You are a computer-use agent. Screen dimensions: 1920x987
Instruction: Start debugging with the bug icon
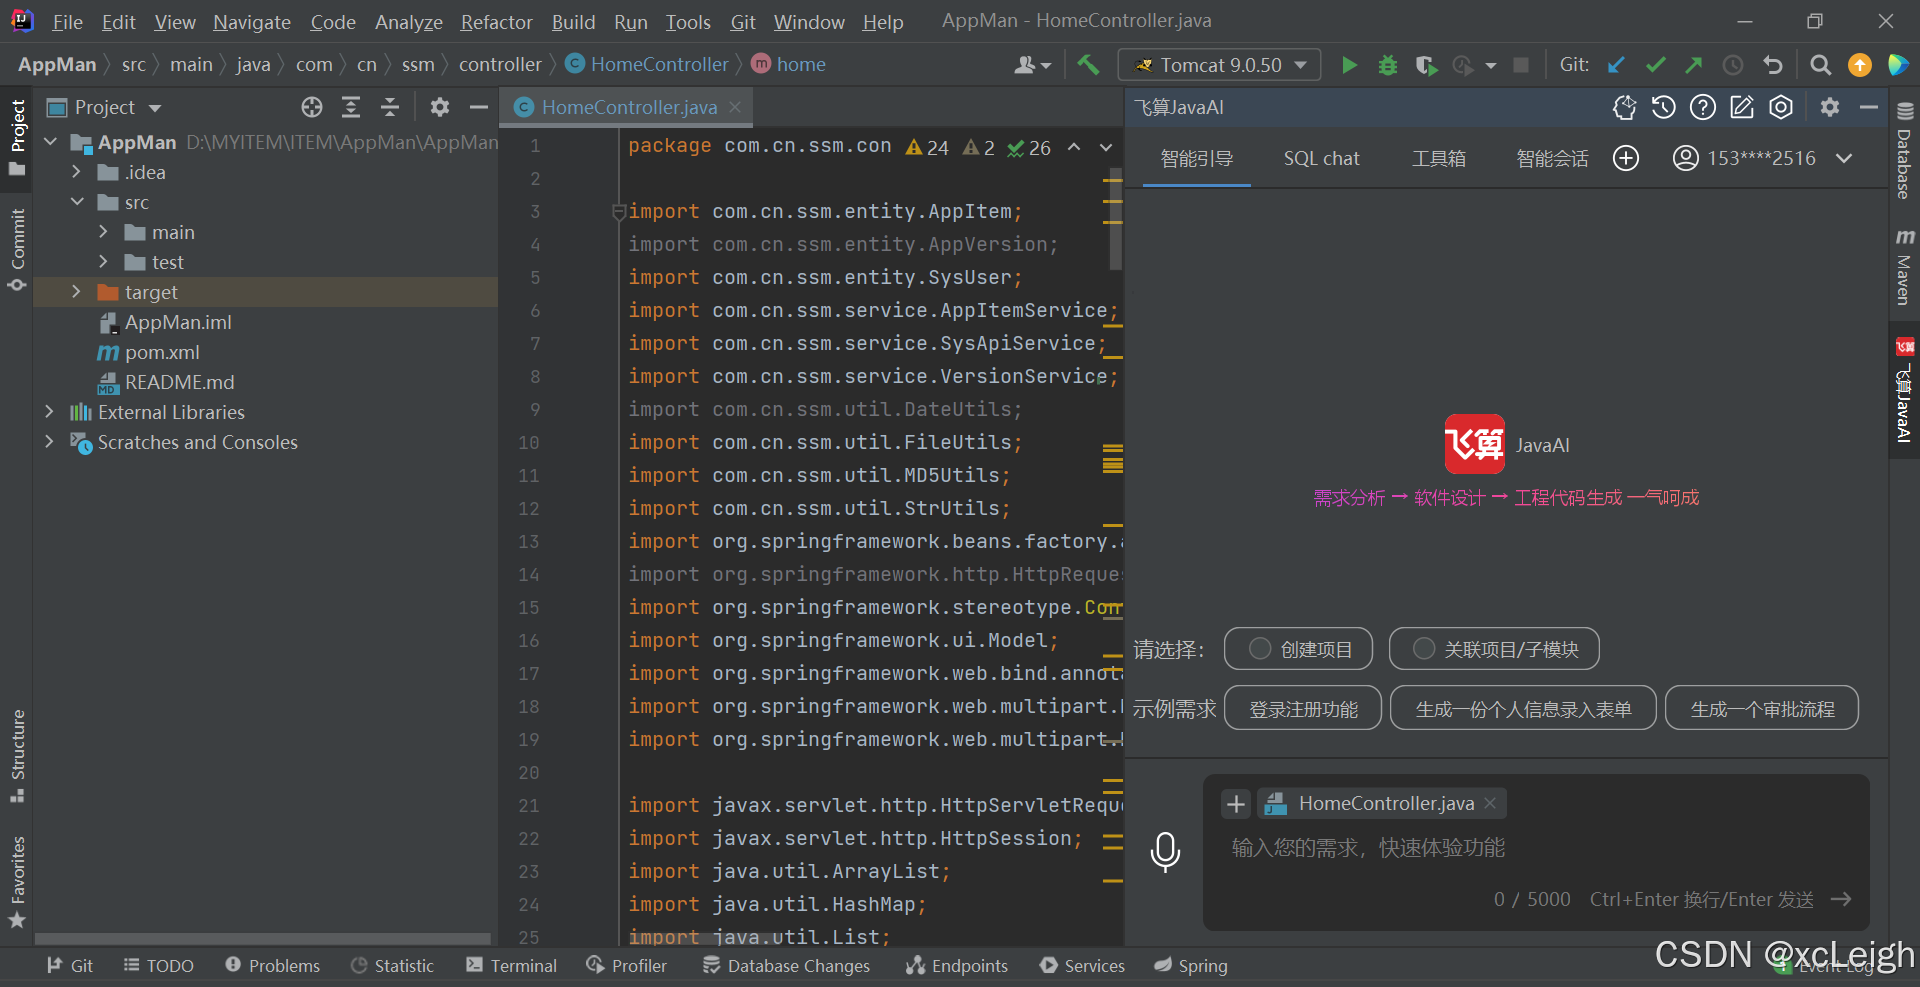(1388, 65)
